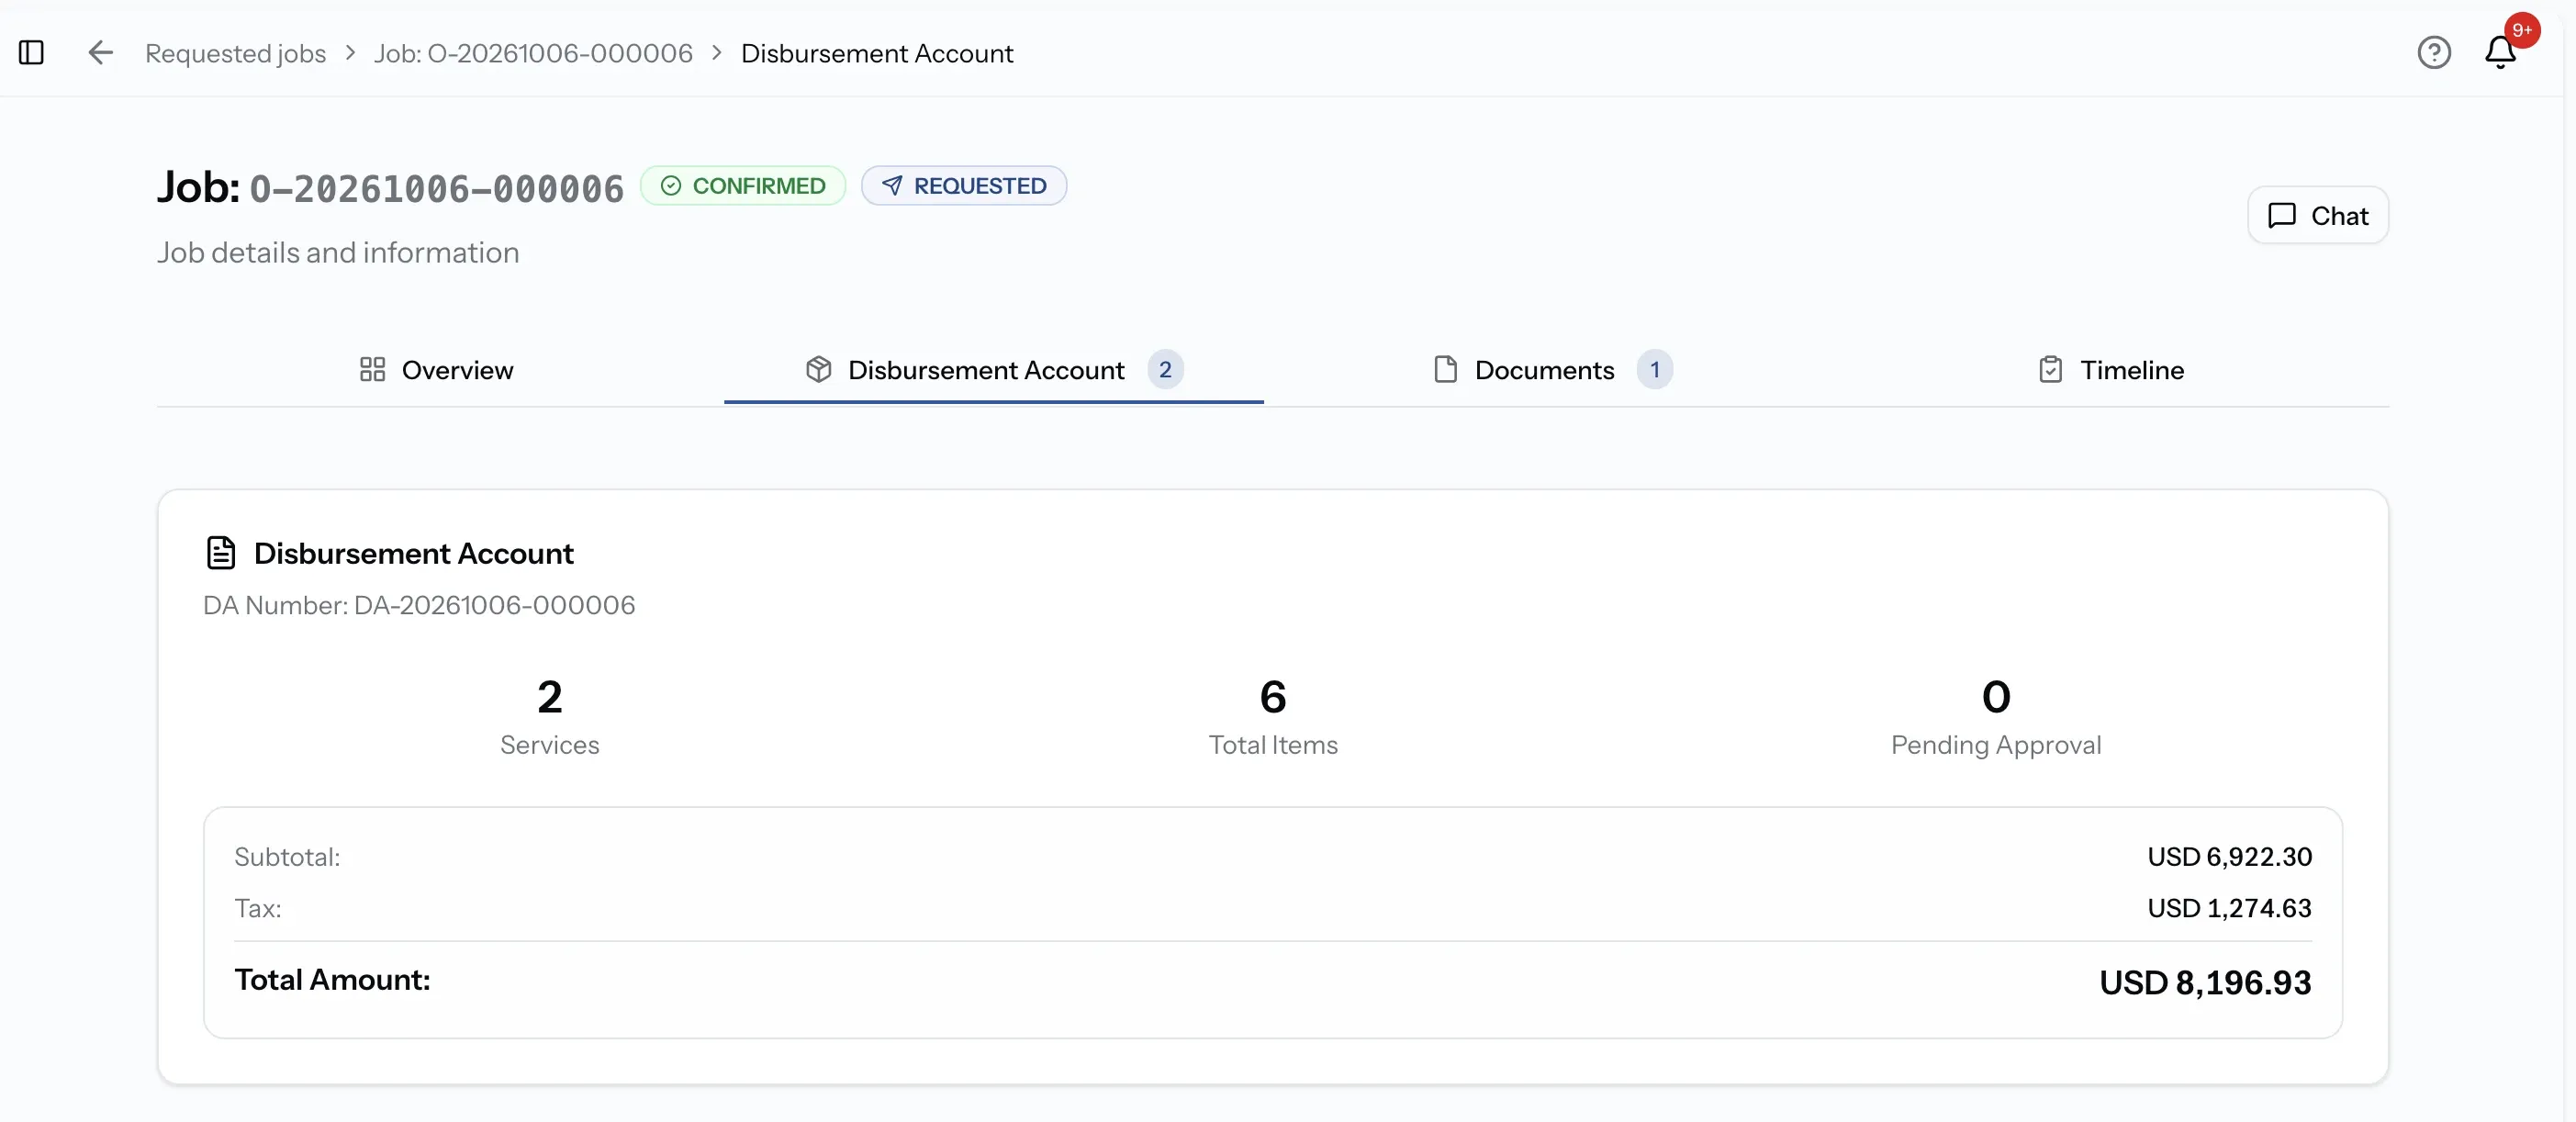Click the job number O-20261006-000006 heading
Screen dimensions: 2576x1122
(436, 188)
